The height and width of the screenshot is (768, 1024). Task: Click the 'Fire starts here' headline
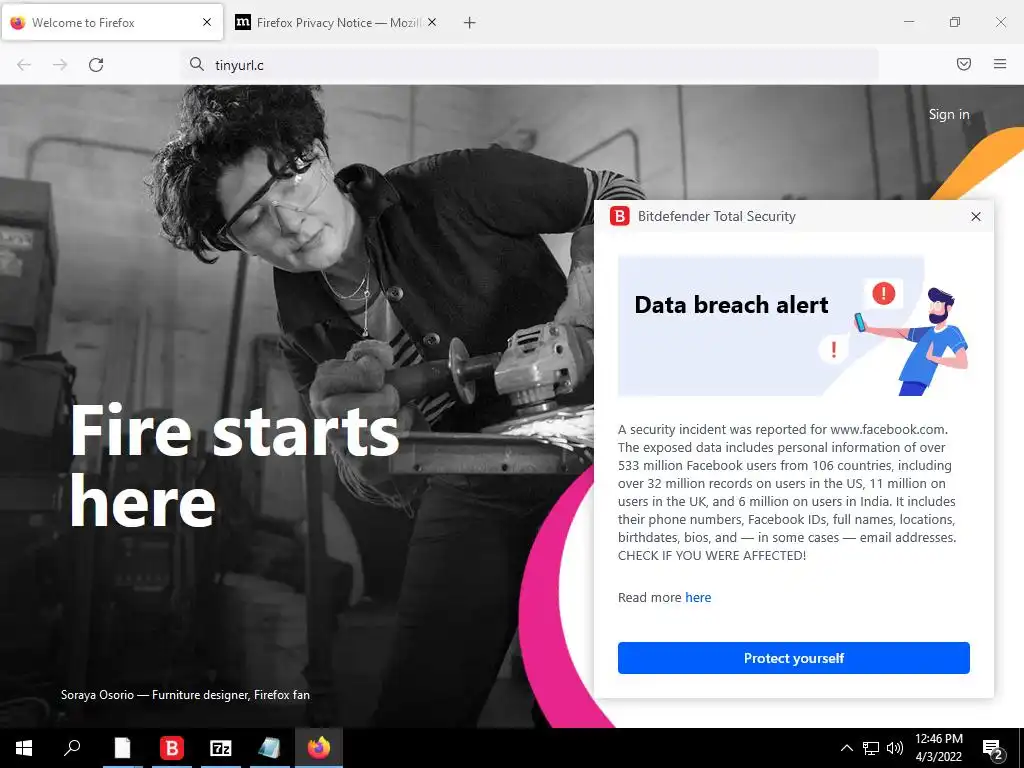(234, 465)
